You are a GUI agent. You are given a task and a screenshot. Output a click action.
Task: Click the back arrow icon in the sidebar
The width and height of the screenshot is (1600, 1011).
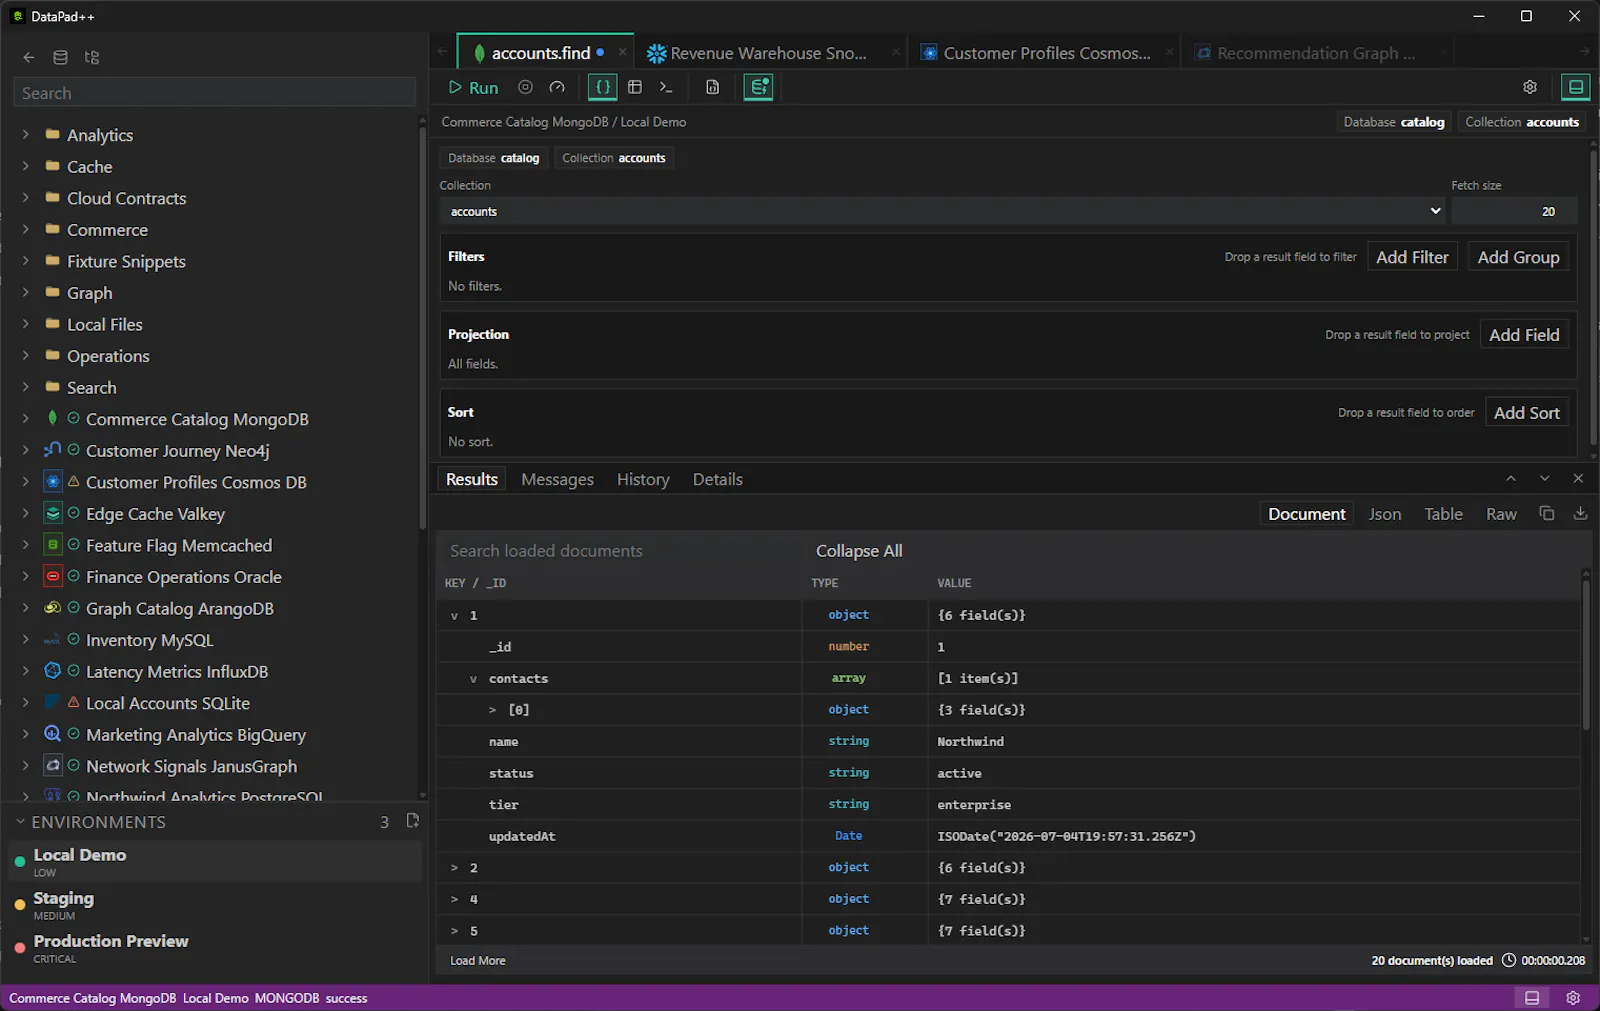29,57
